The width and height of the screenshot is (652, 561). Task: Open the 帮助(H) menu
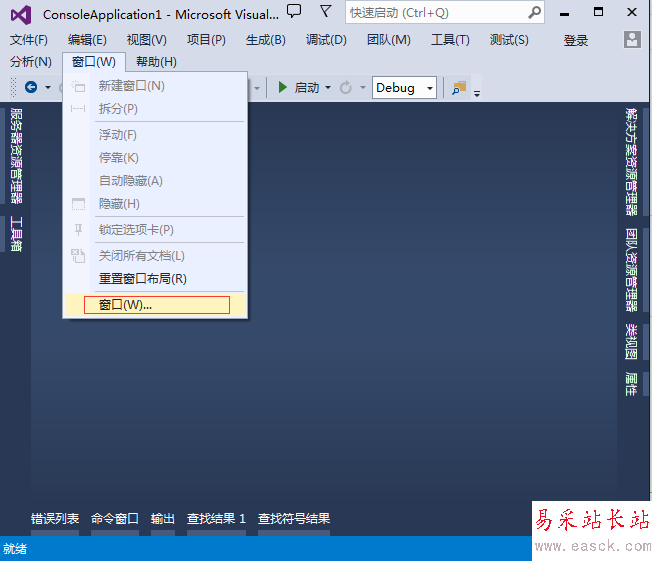pyautogui.click(x=156, y=62)
